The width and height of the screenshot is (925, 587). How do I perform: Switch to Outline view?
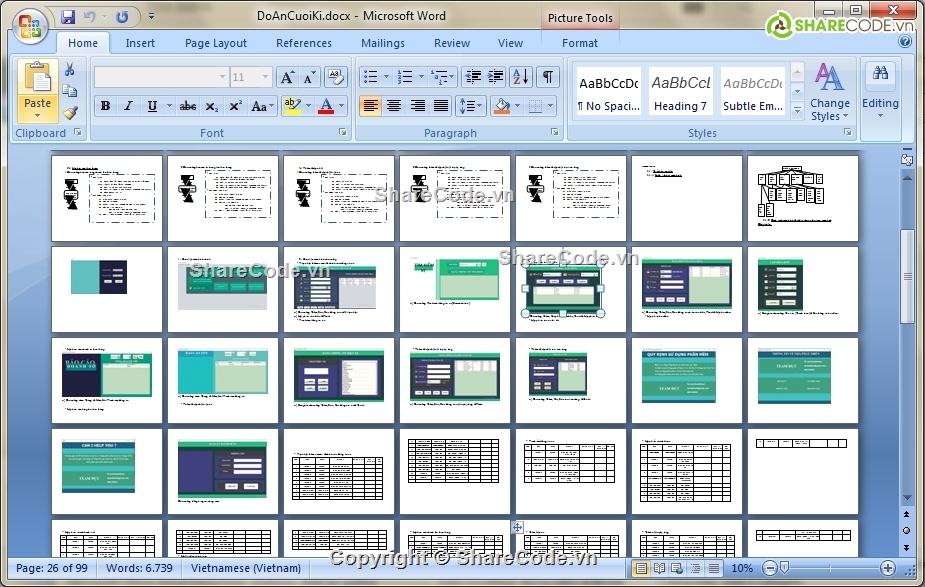click(x=696, y=568)
